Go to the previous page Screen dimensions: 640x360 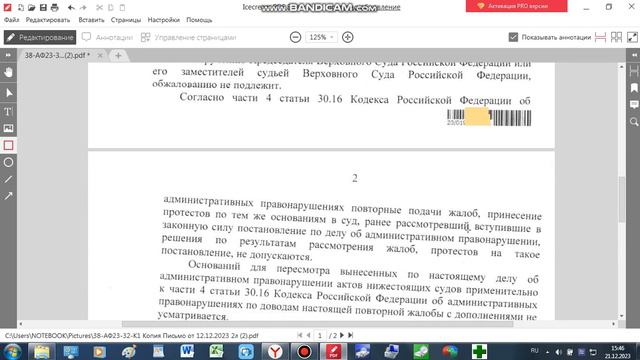(309, 335)
